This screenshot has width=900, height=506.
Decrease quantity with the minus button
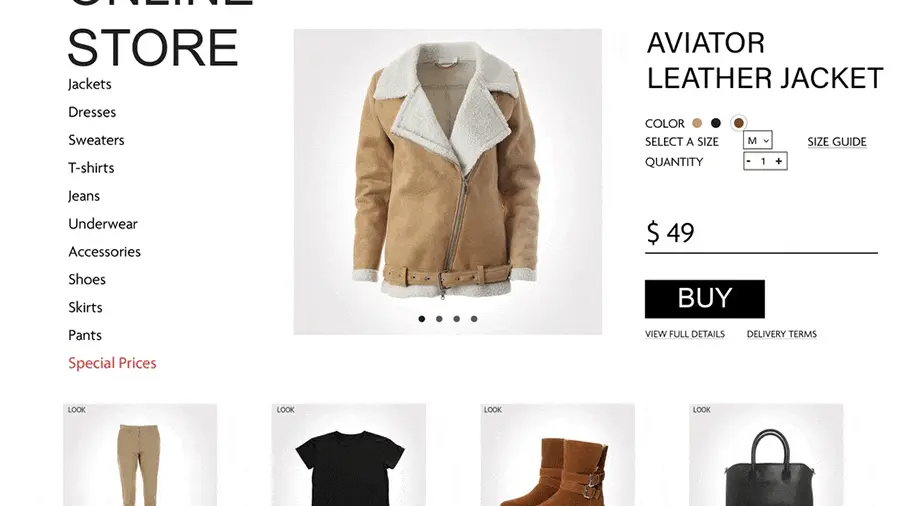click(x=748, y=161)
